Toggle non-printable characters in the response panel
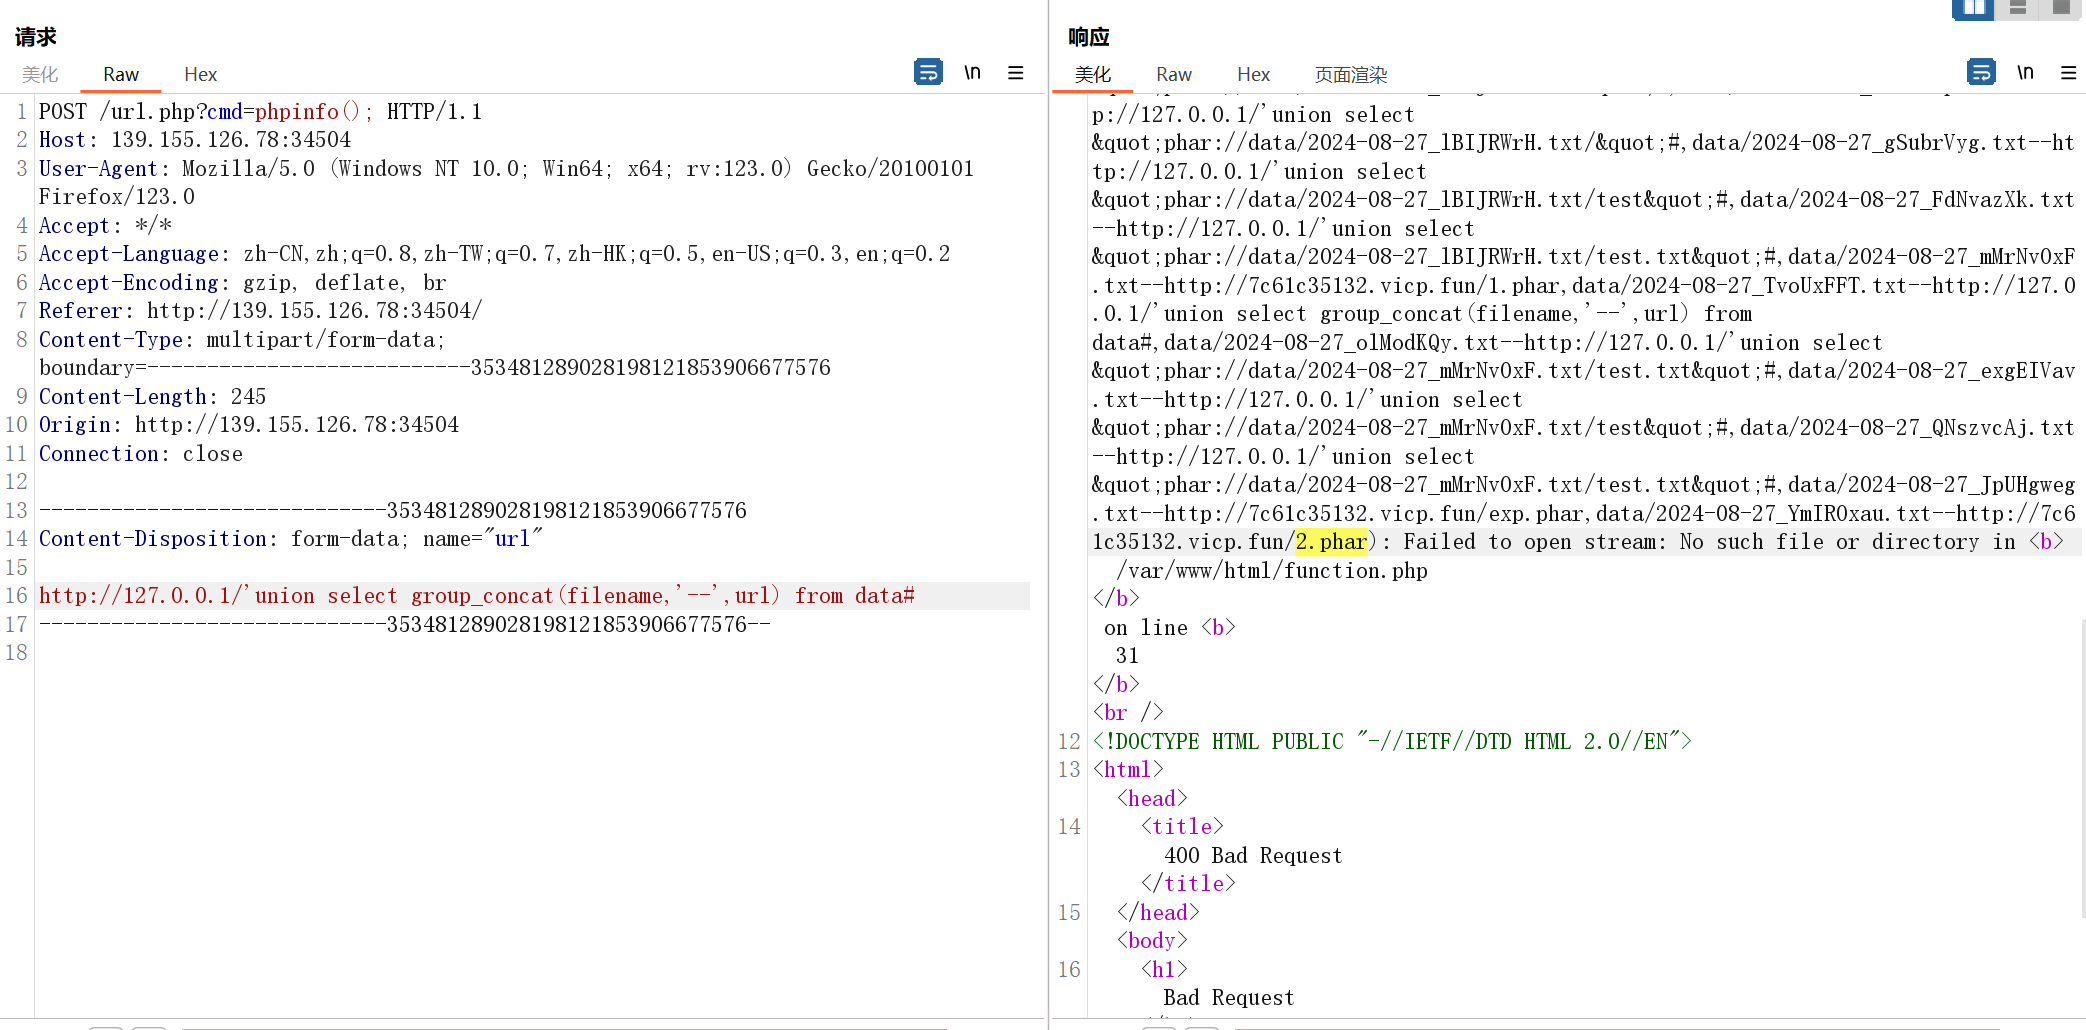 pos(2025,72)
